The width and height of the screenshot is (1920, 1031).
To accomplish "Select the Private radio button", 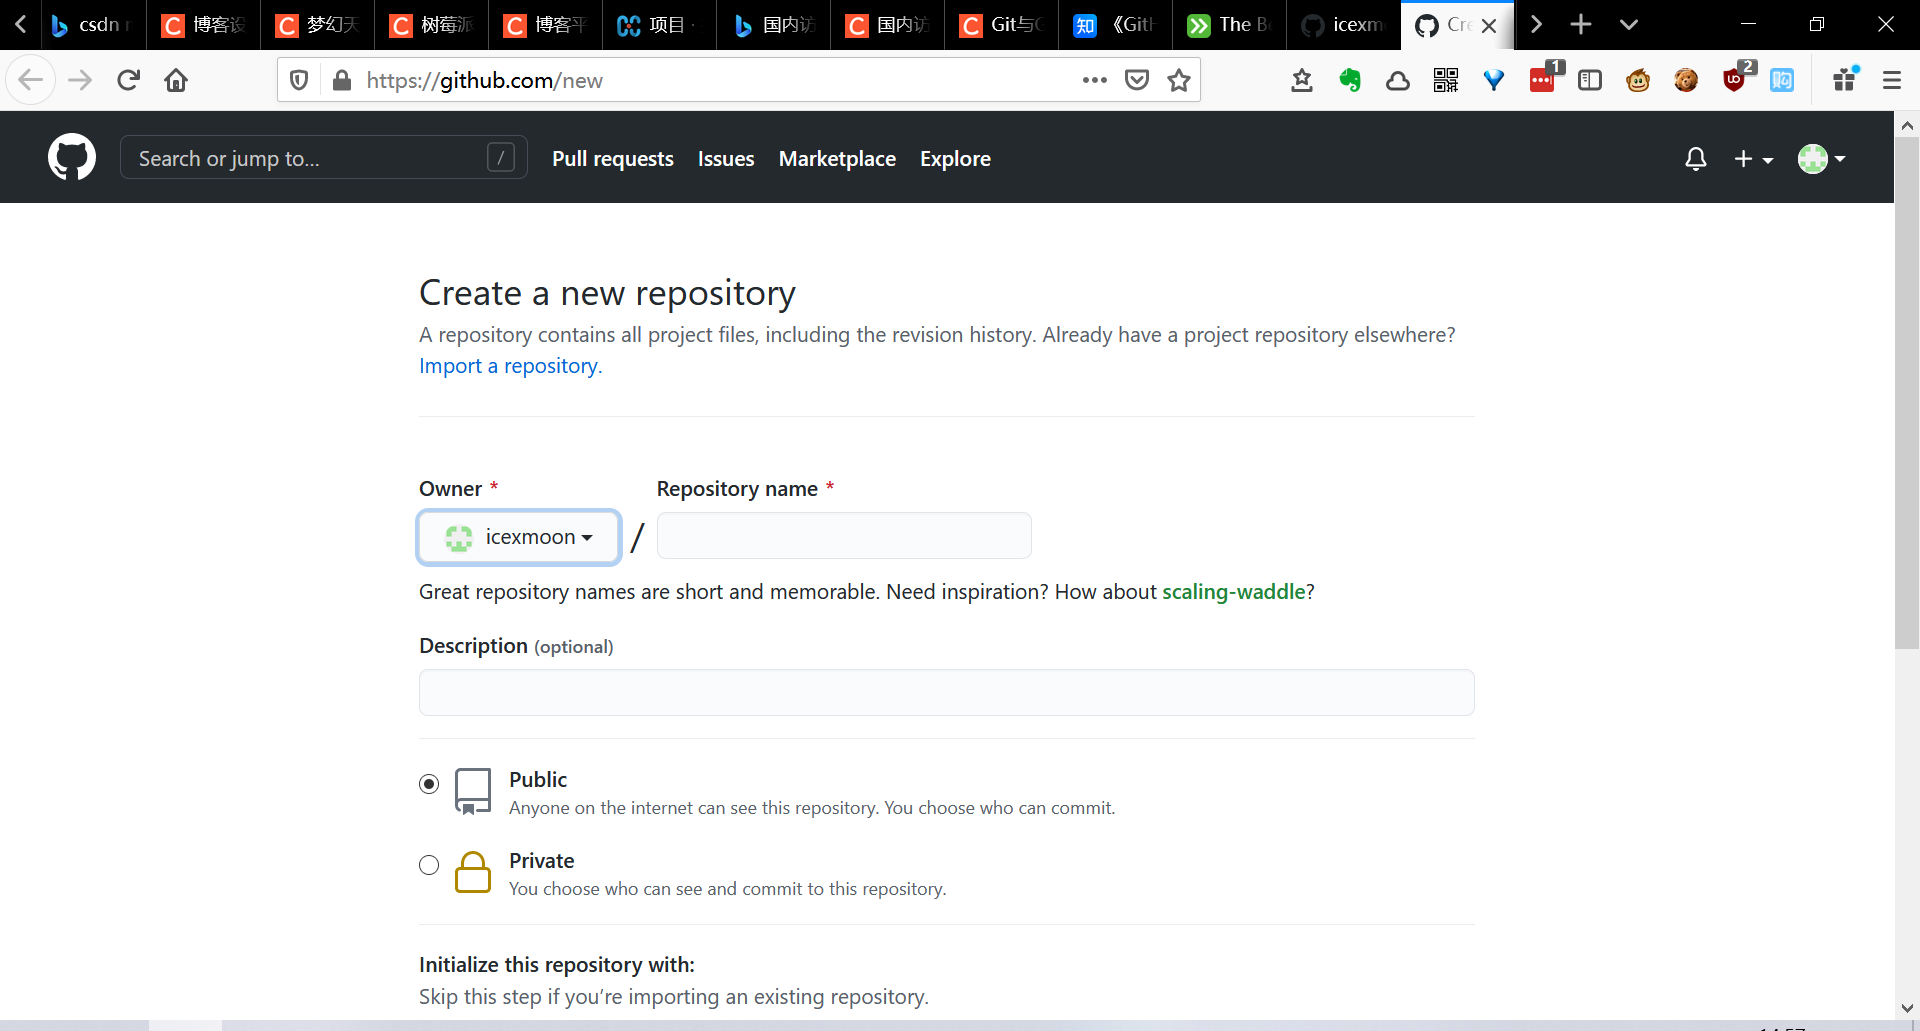I will pos(429,865).
